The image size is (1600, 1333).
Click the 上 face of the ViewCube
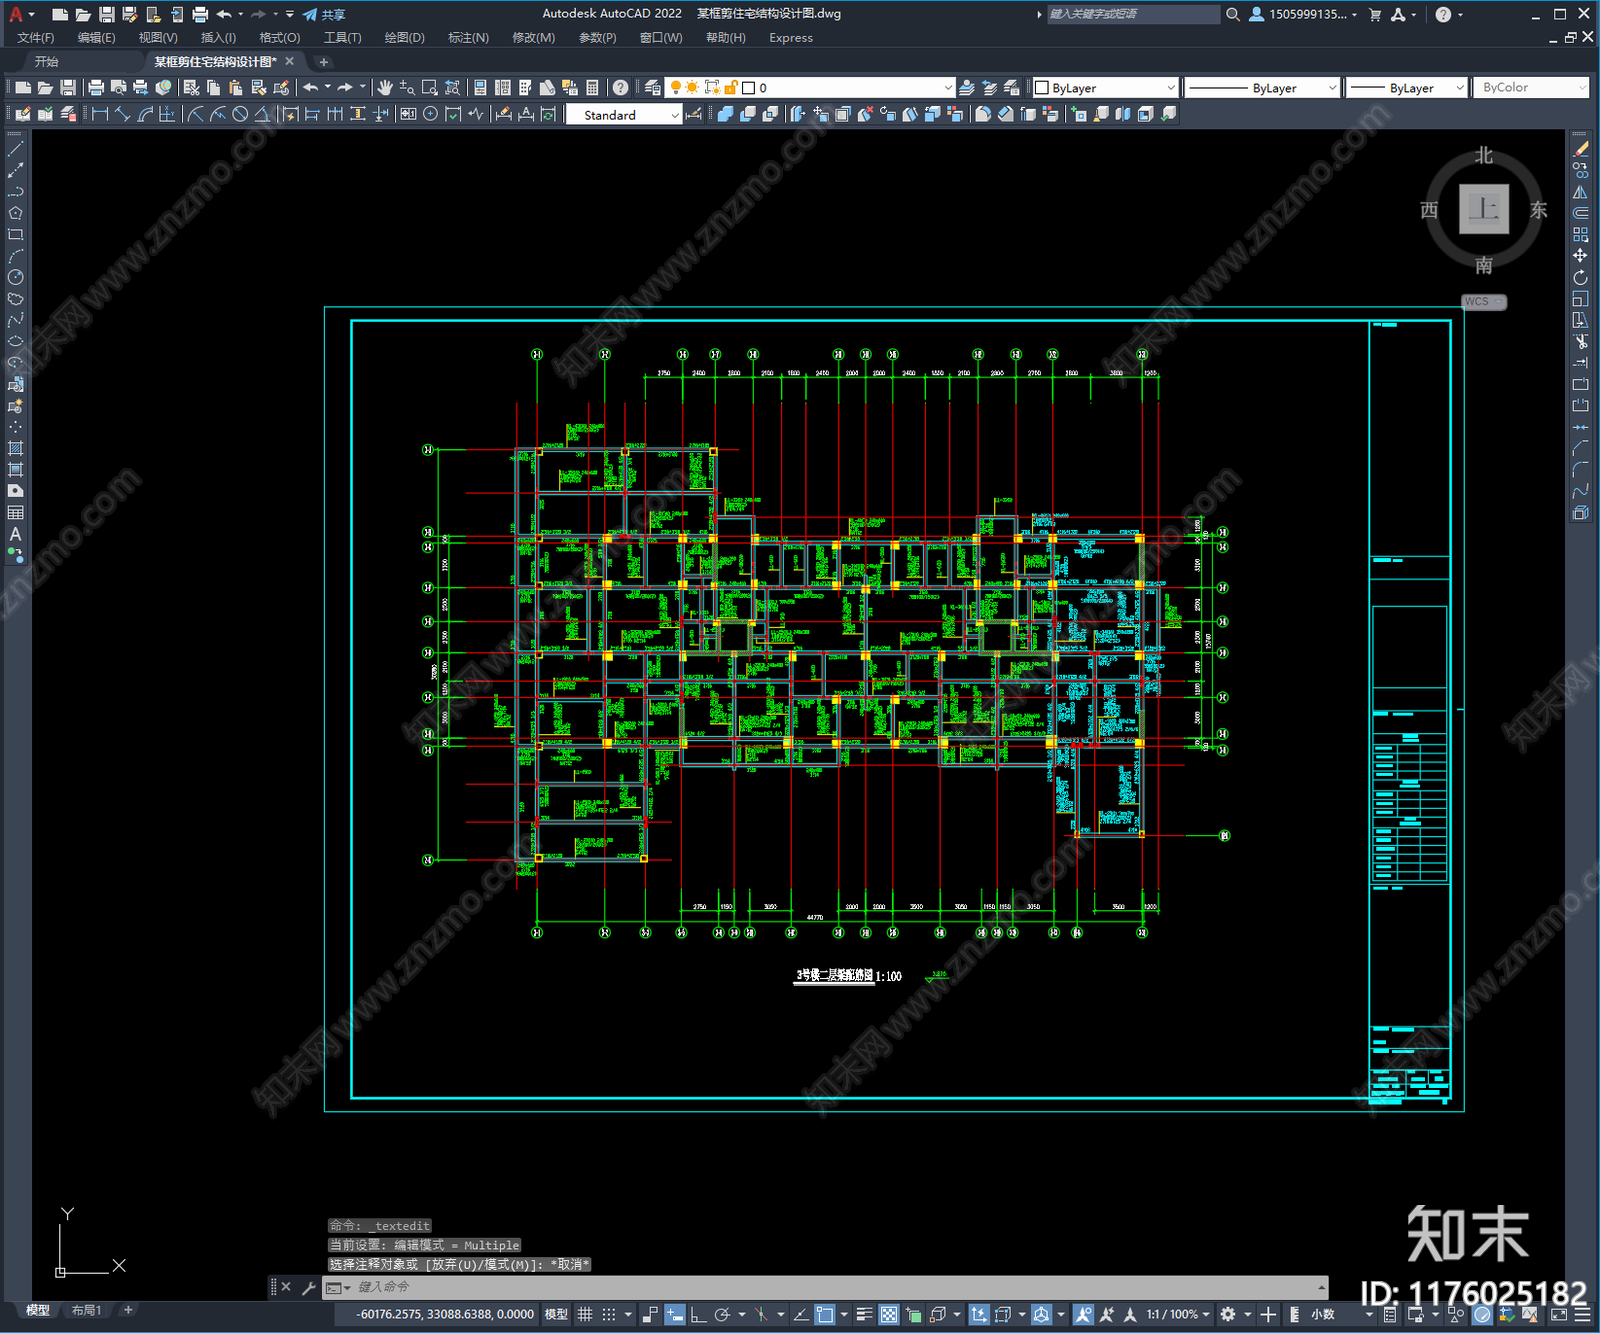coord(1484,209)
